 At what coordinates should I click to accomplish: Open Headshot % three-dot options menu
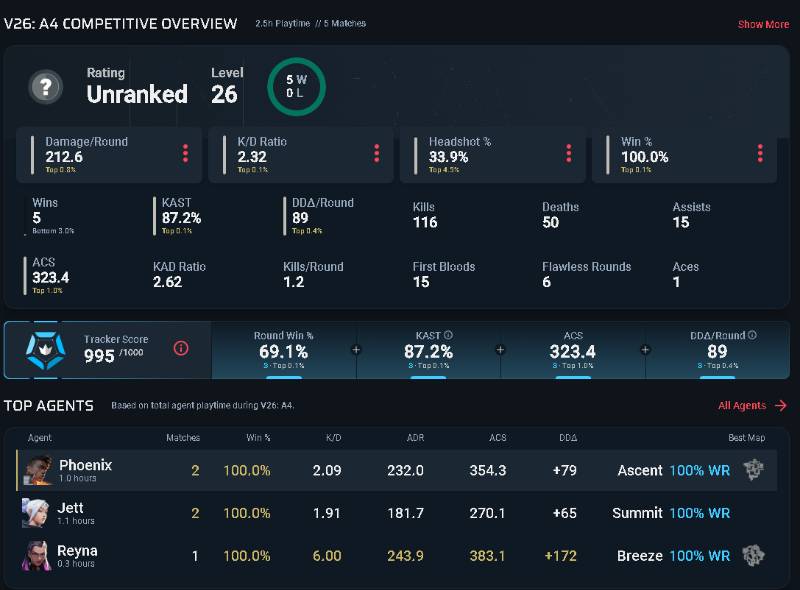coord(568,153)
